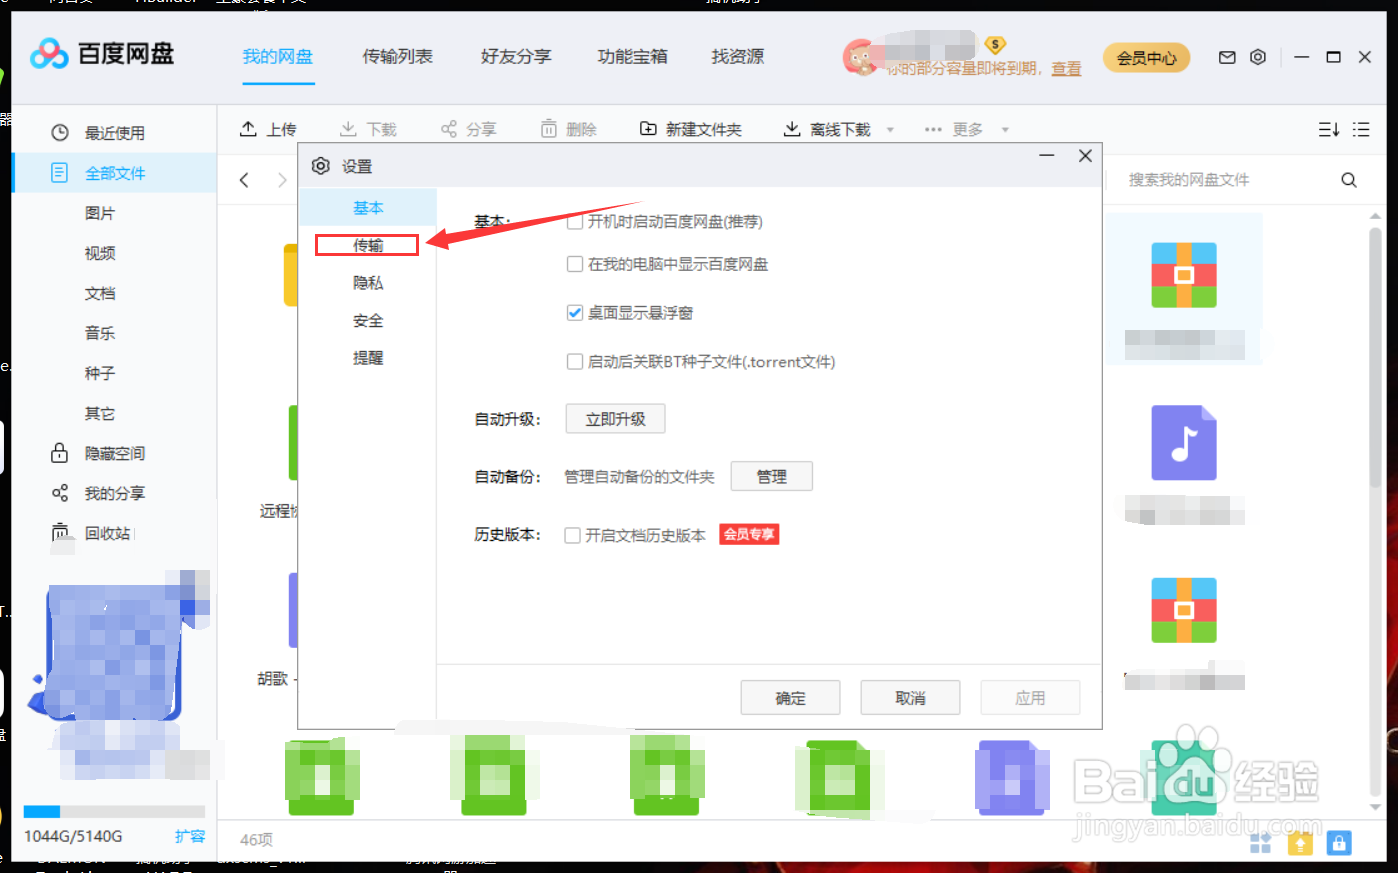
Task: Select 提醒 settings category
Action: click(x=368, y=358)
